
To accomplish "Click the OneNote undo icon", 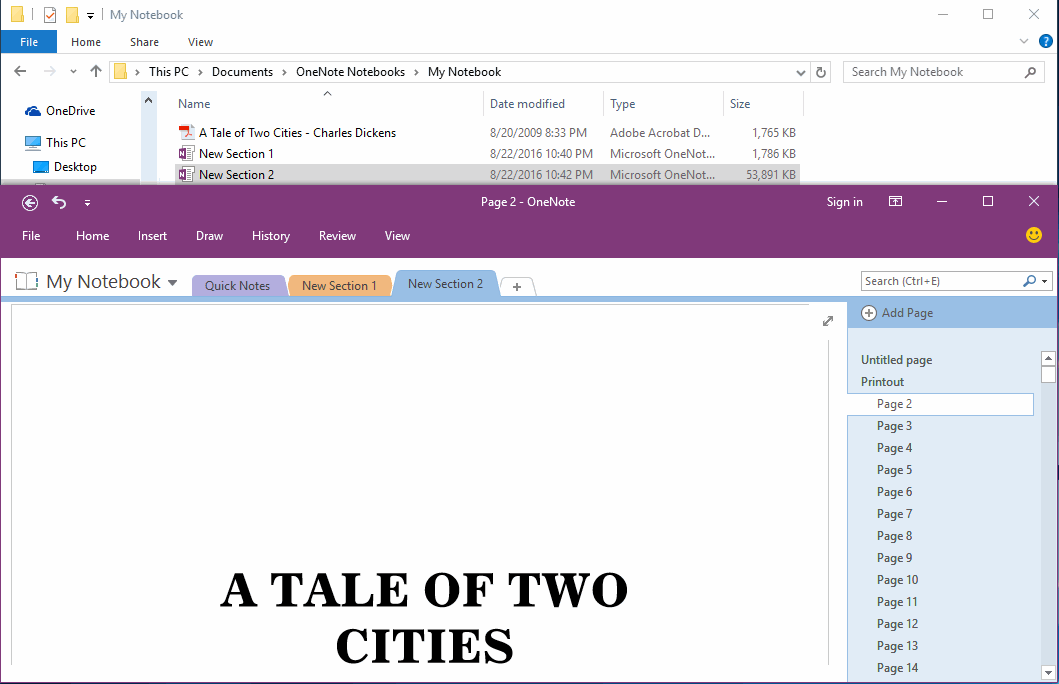I will pos(59,202).
